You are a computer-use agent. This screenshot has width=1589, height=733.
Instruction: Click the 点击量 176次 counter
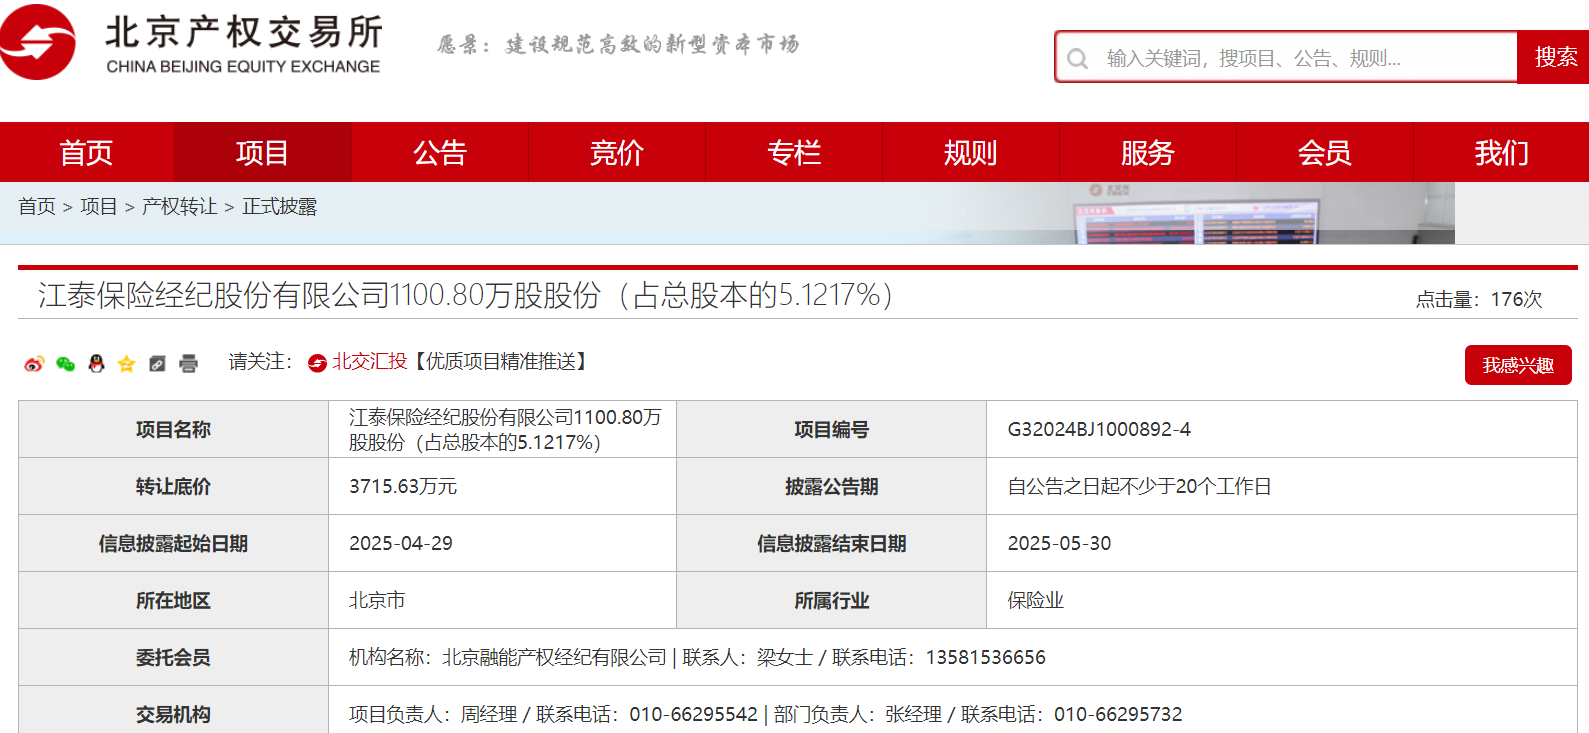(x=1479, y=299)
